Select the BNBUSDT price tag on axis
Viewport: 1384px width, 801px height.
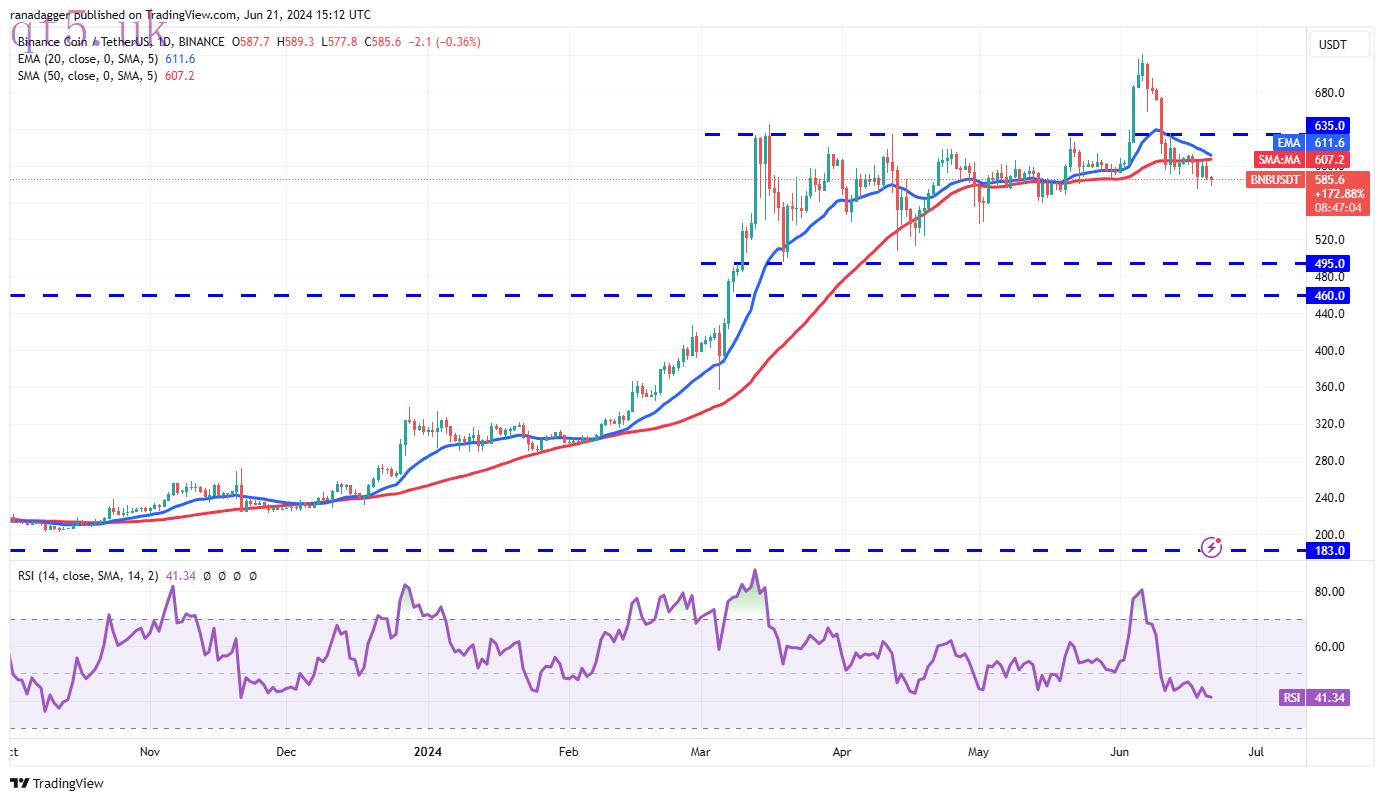(1275, 180)
